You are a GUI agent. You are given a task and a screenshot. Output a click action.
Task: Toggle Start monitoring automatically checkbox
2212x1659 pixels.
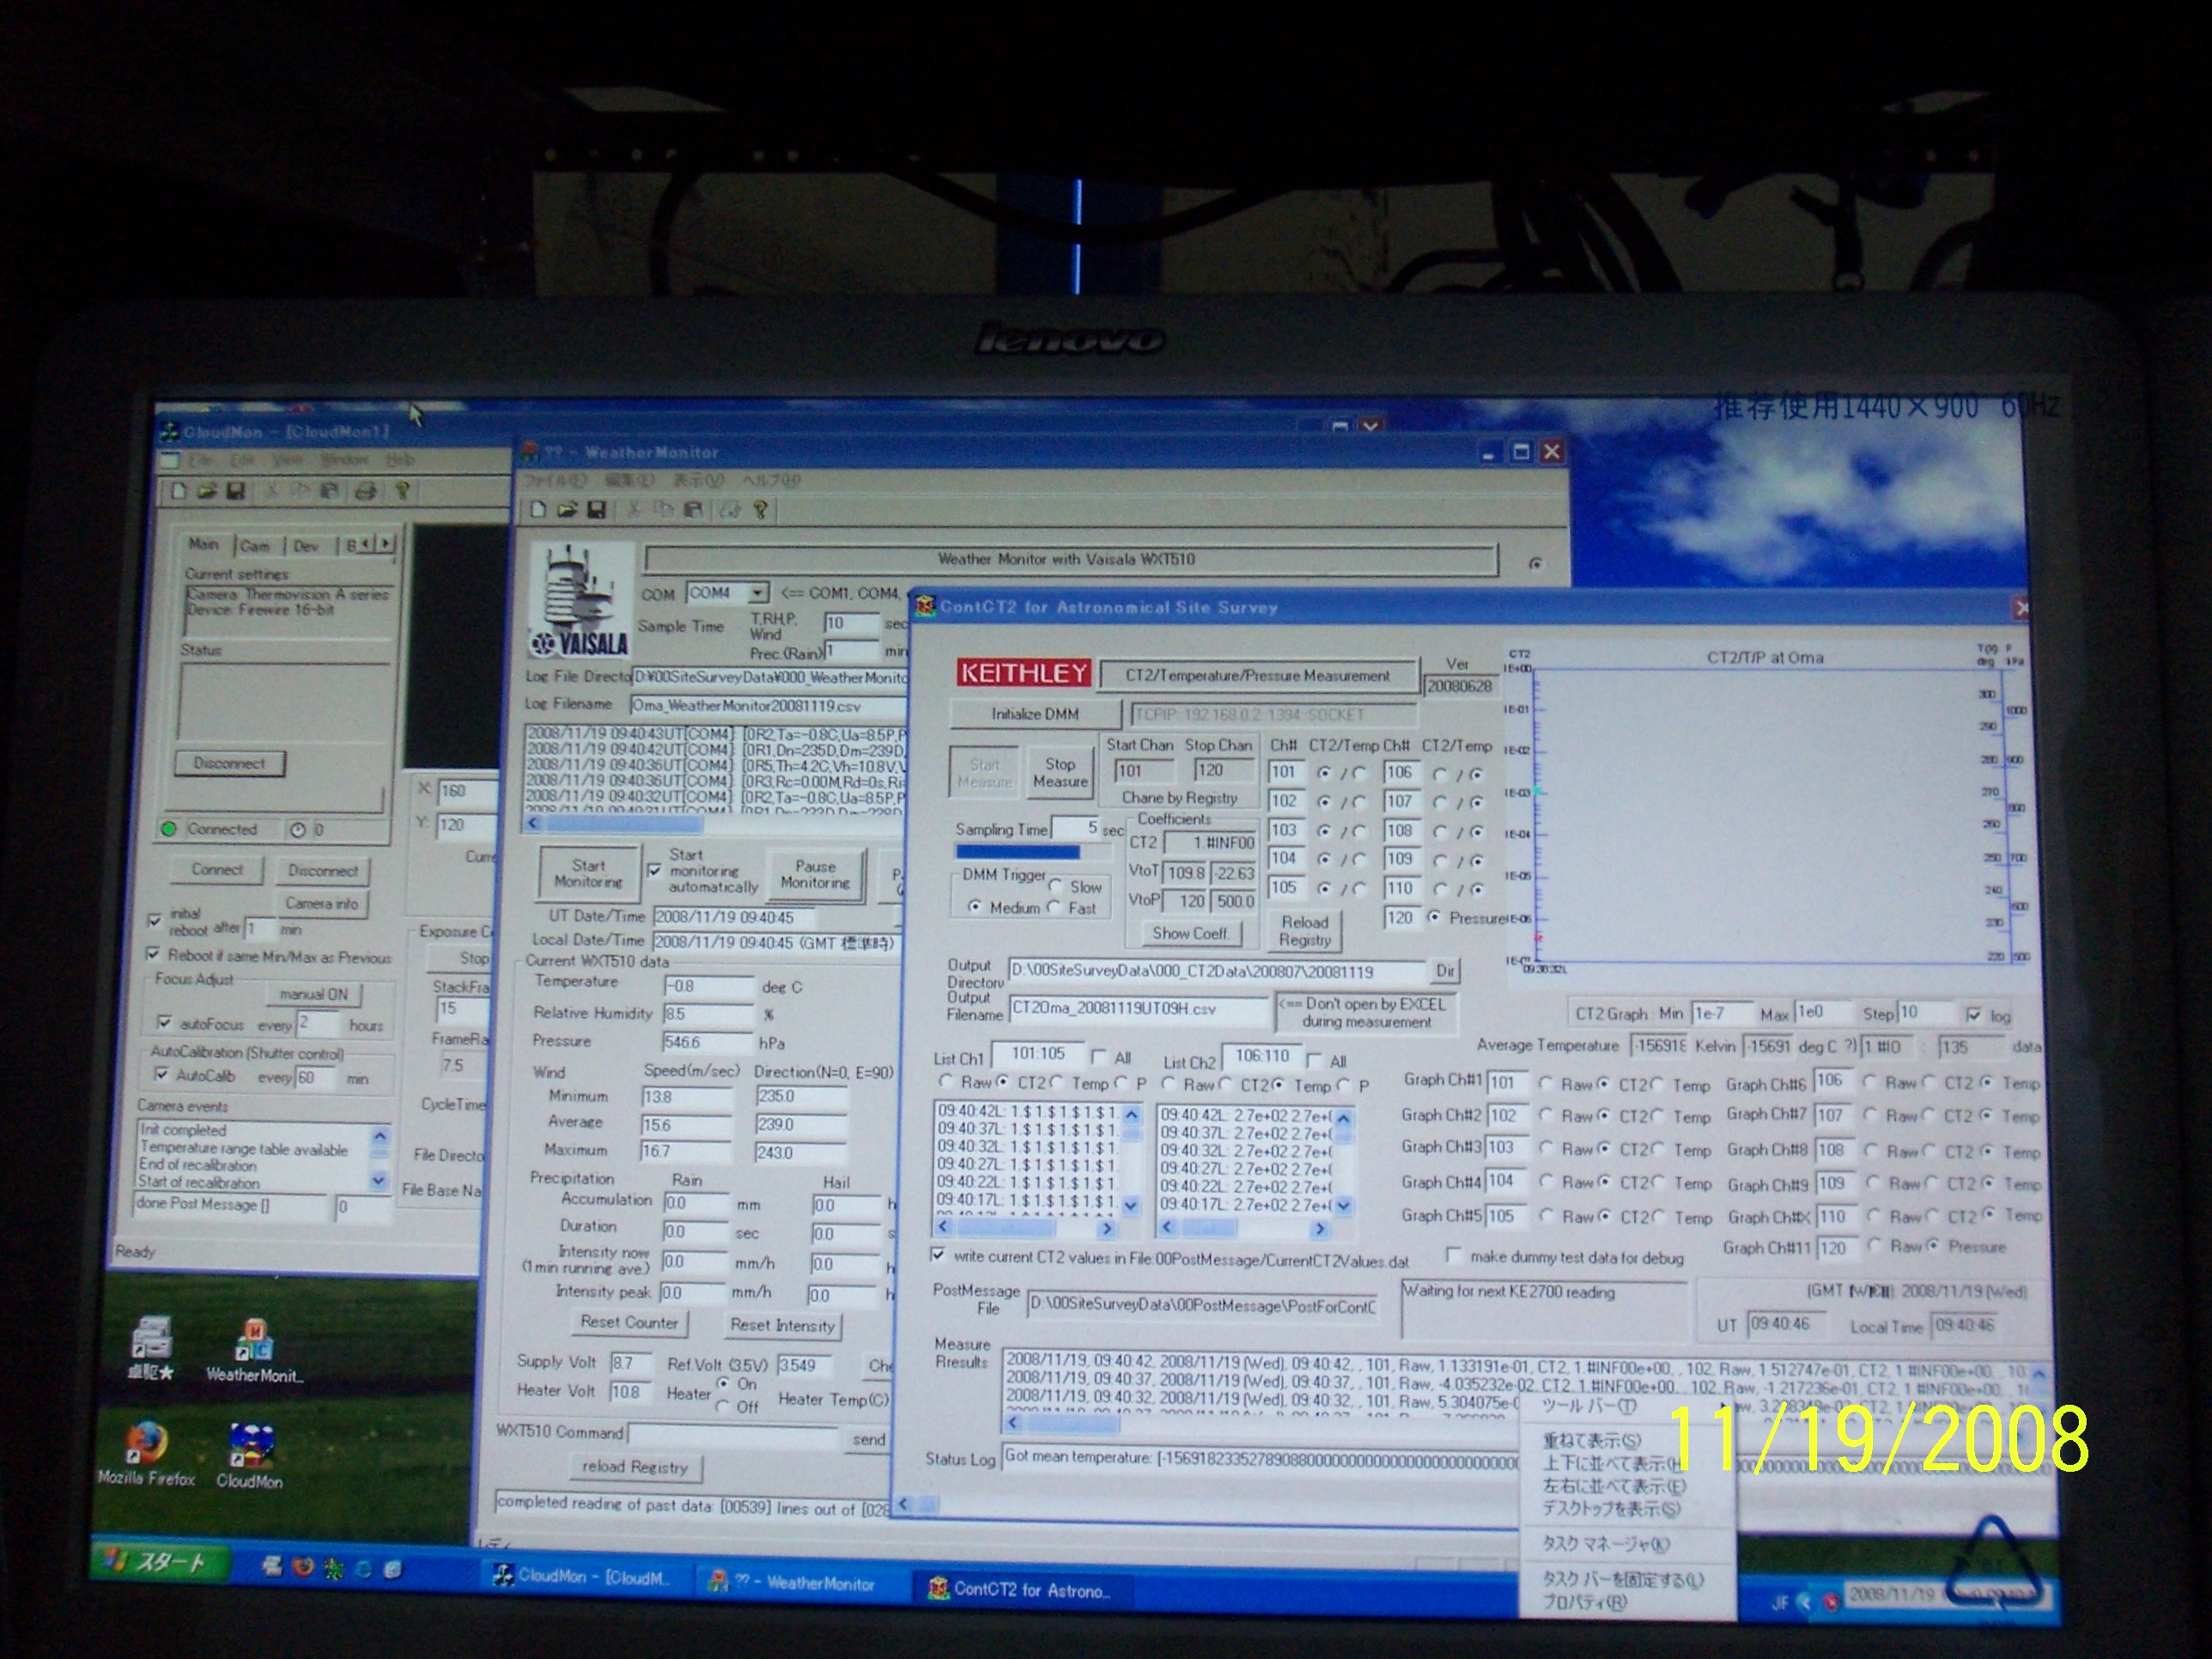point(654,870)
